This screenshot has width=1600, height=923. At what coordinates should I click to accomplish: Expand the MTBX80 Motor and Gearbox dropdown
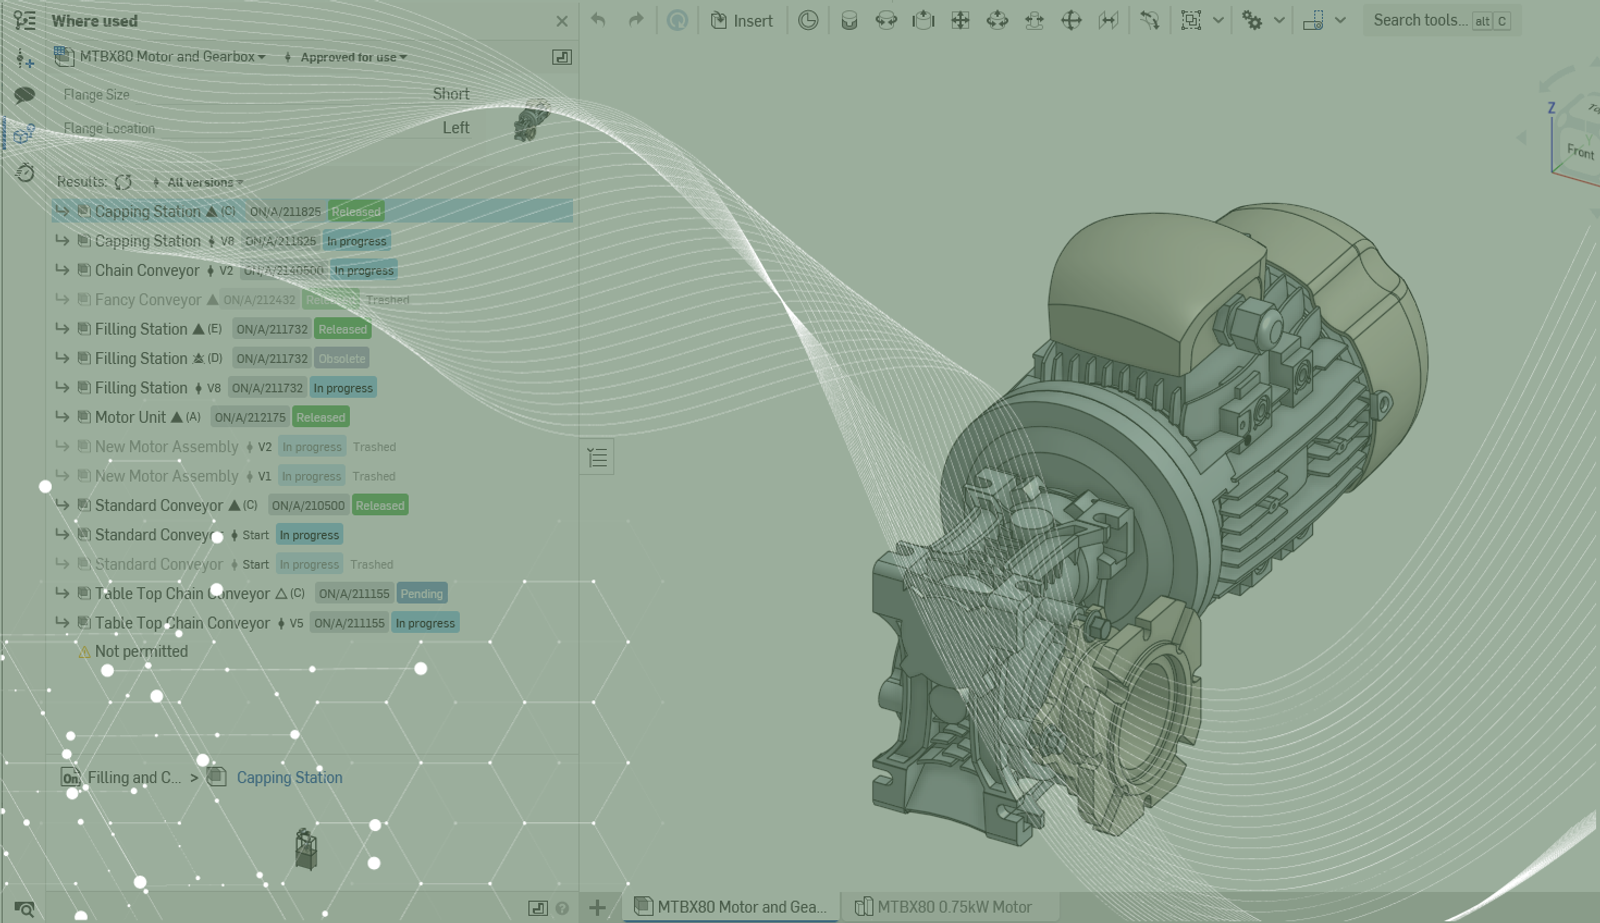tap(172, 57)
